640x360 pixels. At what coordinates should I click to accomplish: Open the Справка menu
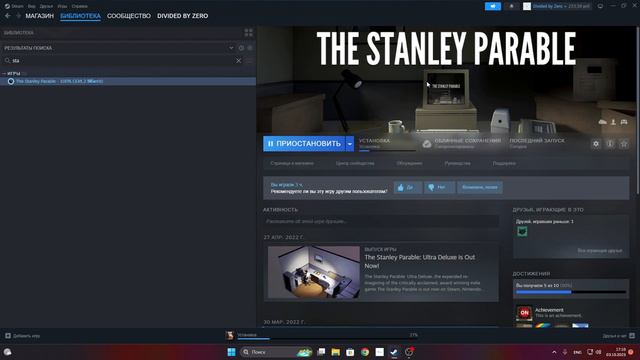[x=79, y=6]
